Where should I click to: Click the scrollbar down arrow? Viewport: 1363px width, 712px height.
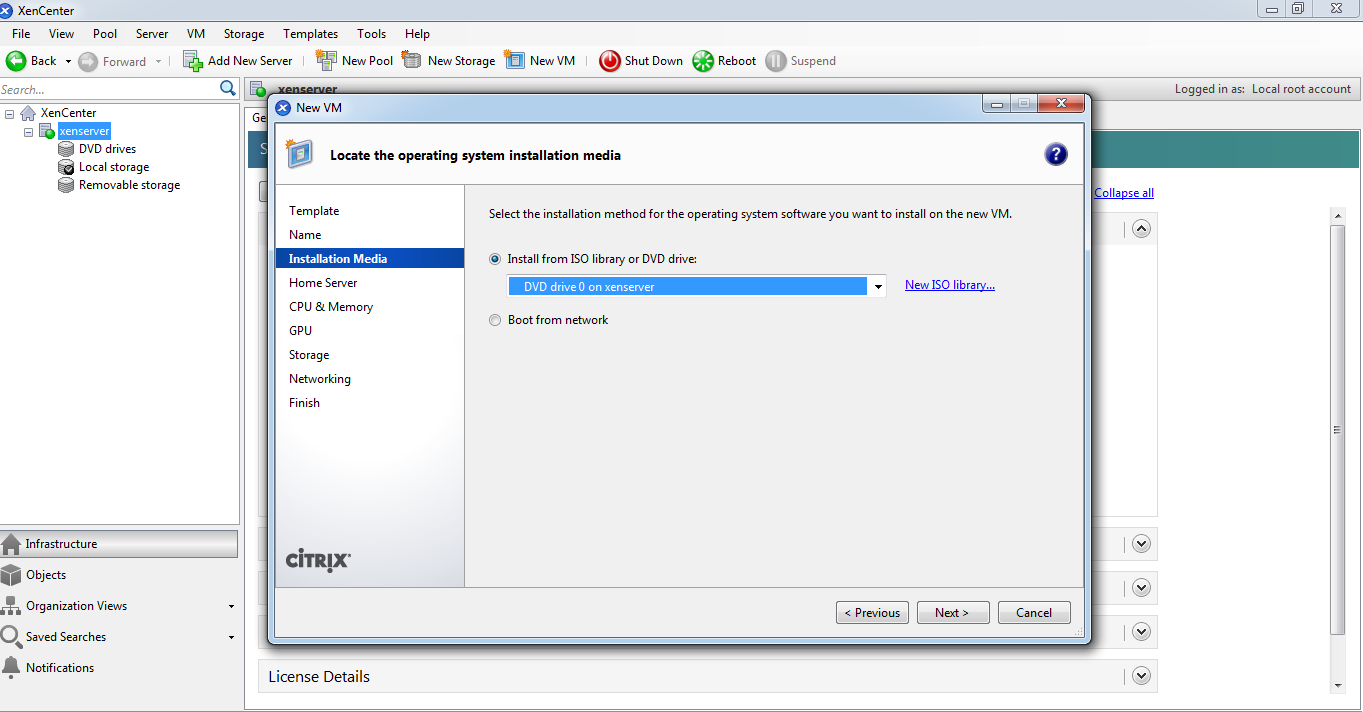[1338, 686]
